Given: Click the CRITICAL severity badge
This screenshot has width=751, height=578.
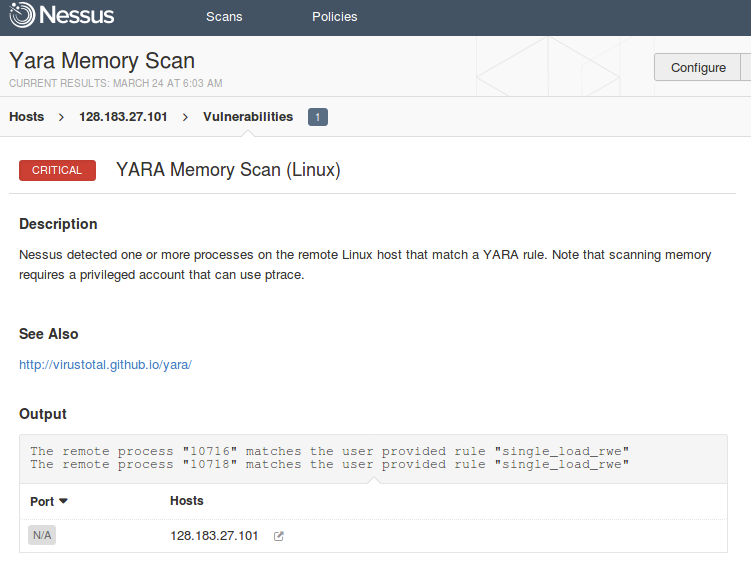Looking at the screenshot, I should 57,170.
